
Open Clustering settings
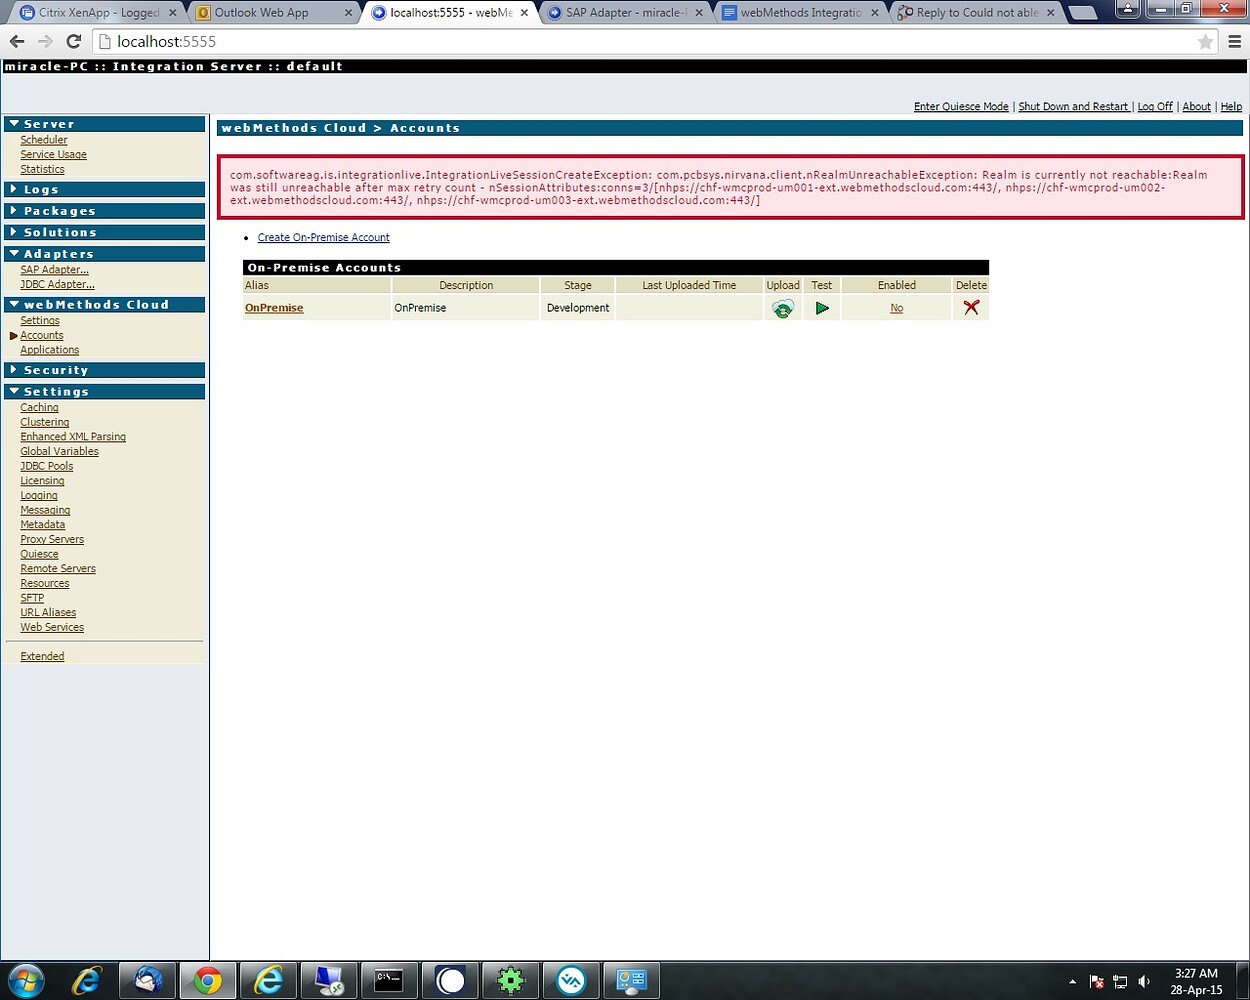(x=45, y=423)
